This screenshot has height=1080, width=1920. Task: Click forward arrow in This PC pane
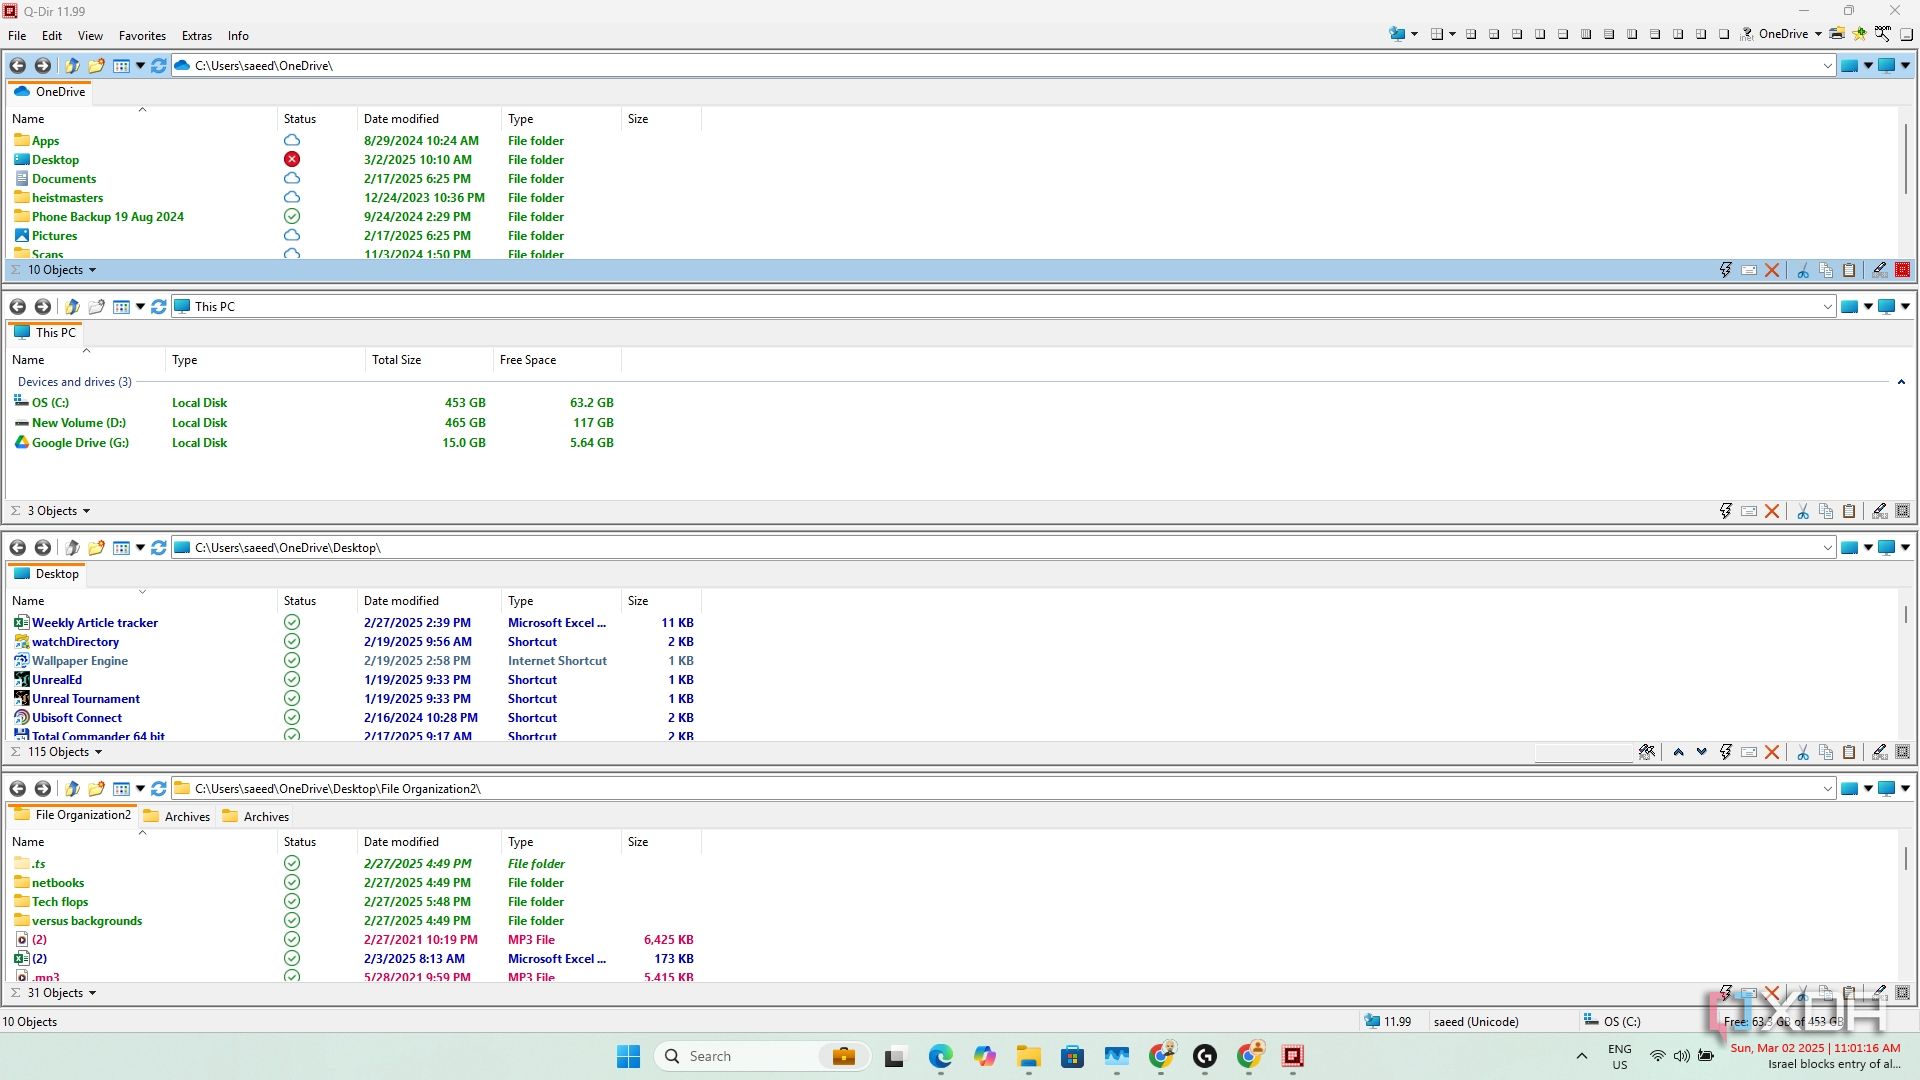[x=42, y=307]
